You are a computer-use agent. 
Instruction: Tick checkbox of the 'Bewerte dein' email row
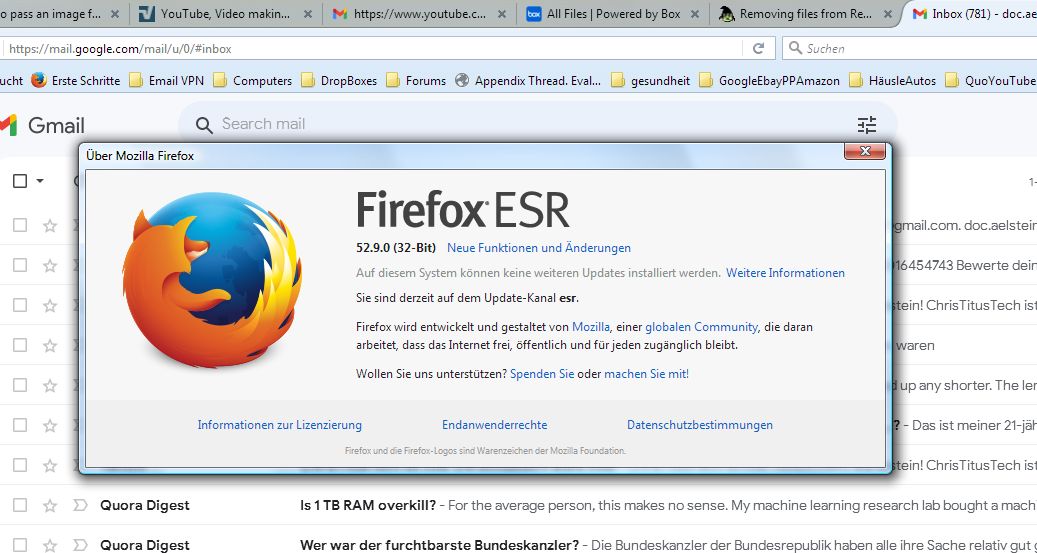tap(20, 265)
